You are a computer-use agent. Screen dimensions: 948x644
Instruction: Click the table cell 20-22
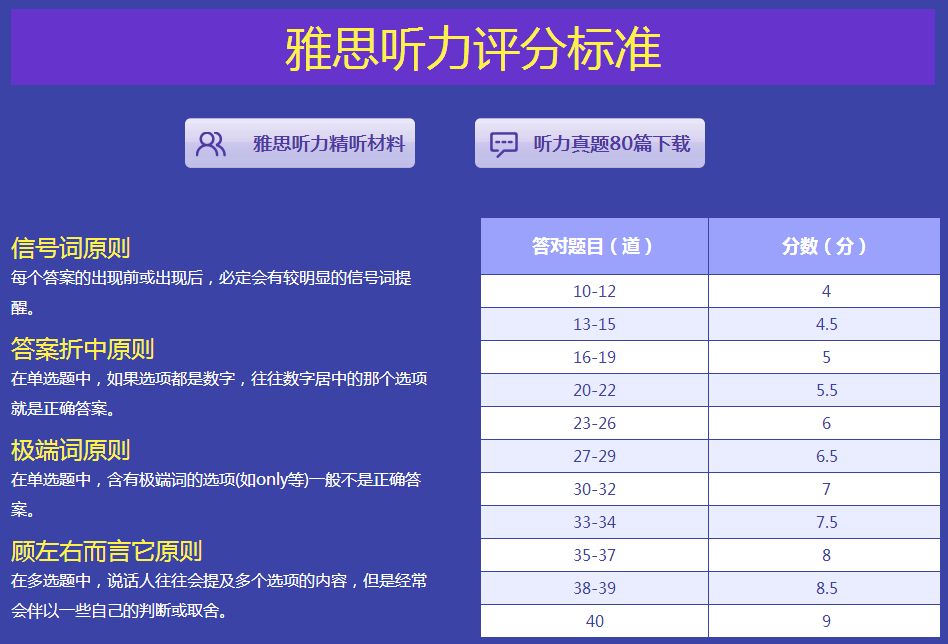[594, 390]
